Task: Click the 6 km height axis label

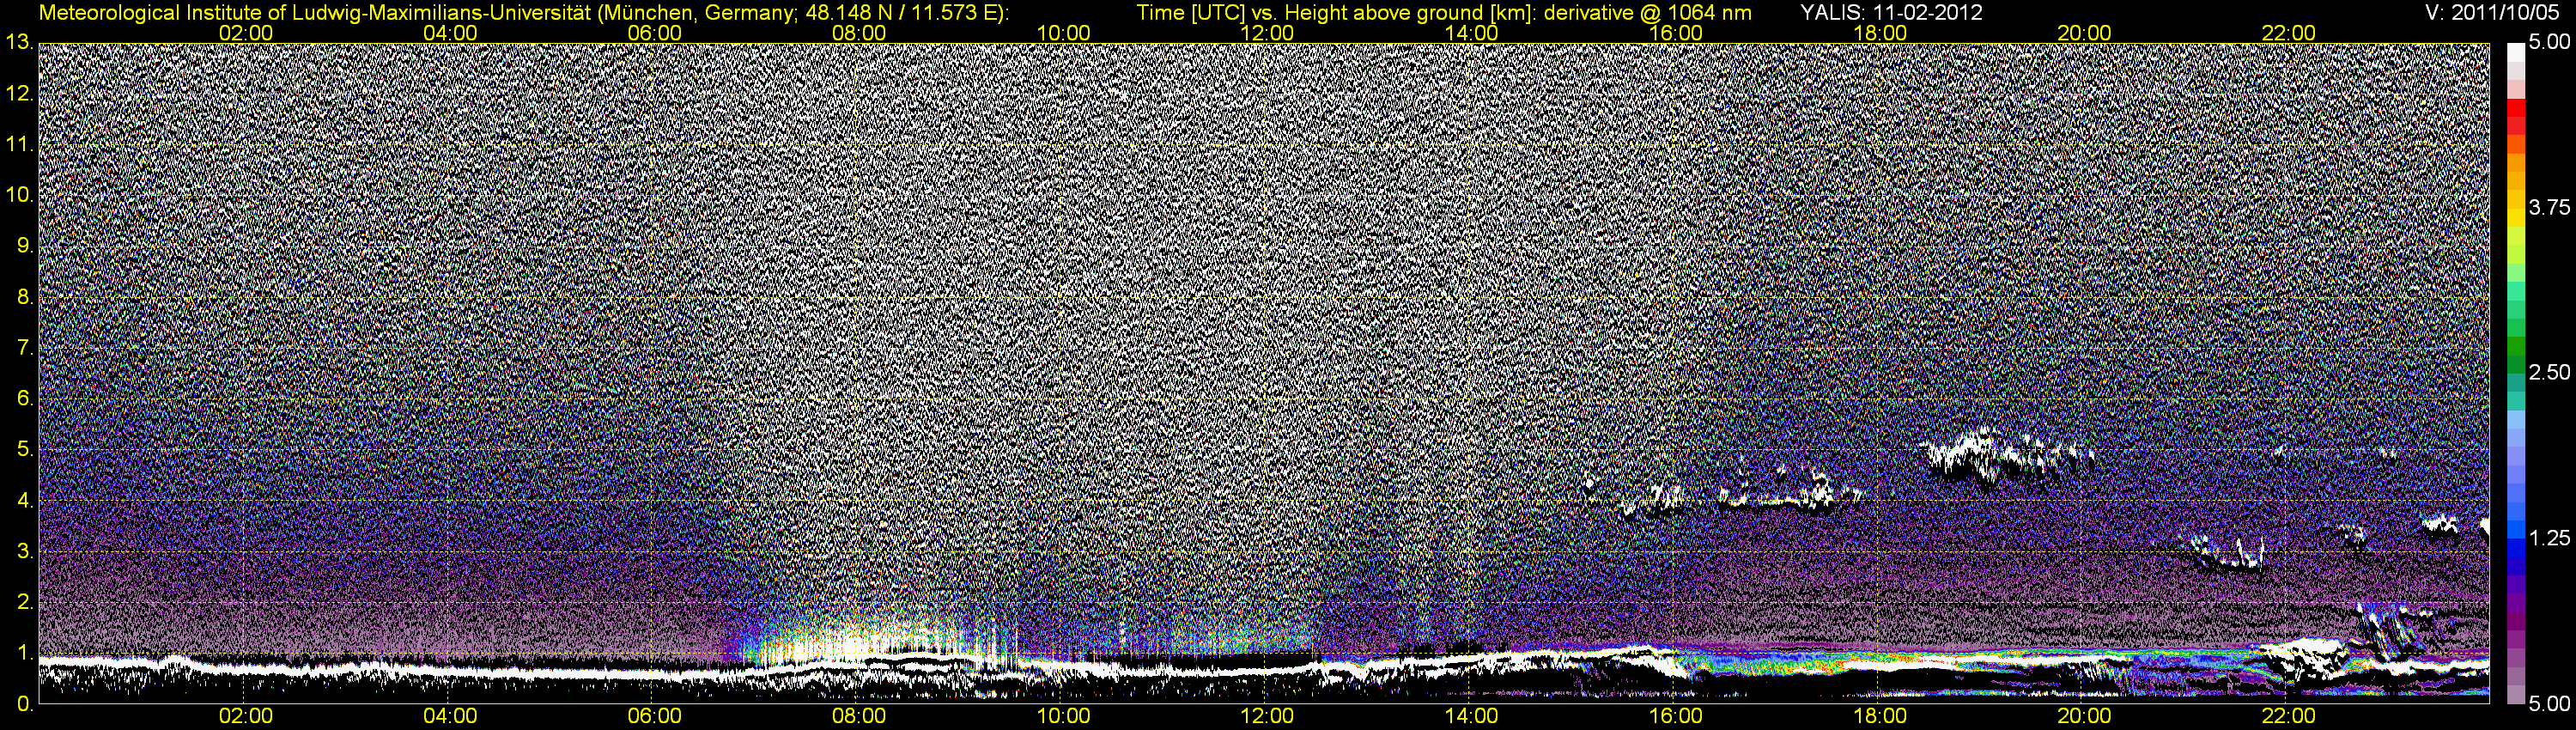Action: point(24,398)
